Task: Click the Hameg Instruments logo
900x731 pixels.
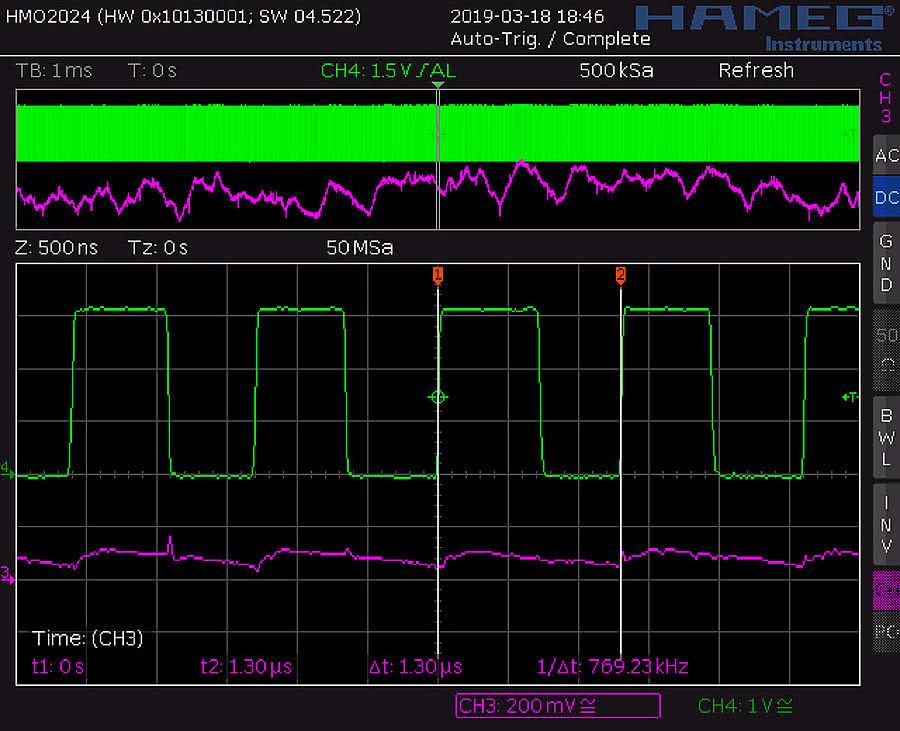Action: 762,26
